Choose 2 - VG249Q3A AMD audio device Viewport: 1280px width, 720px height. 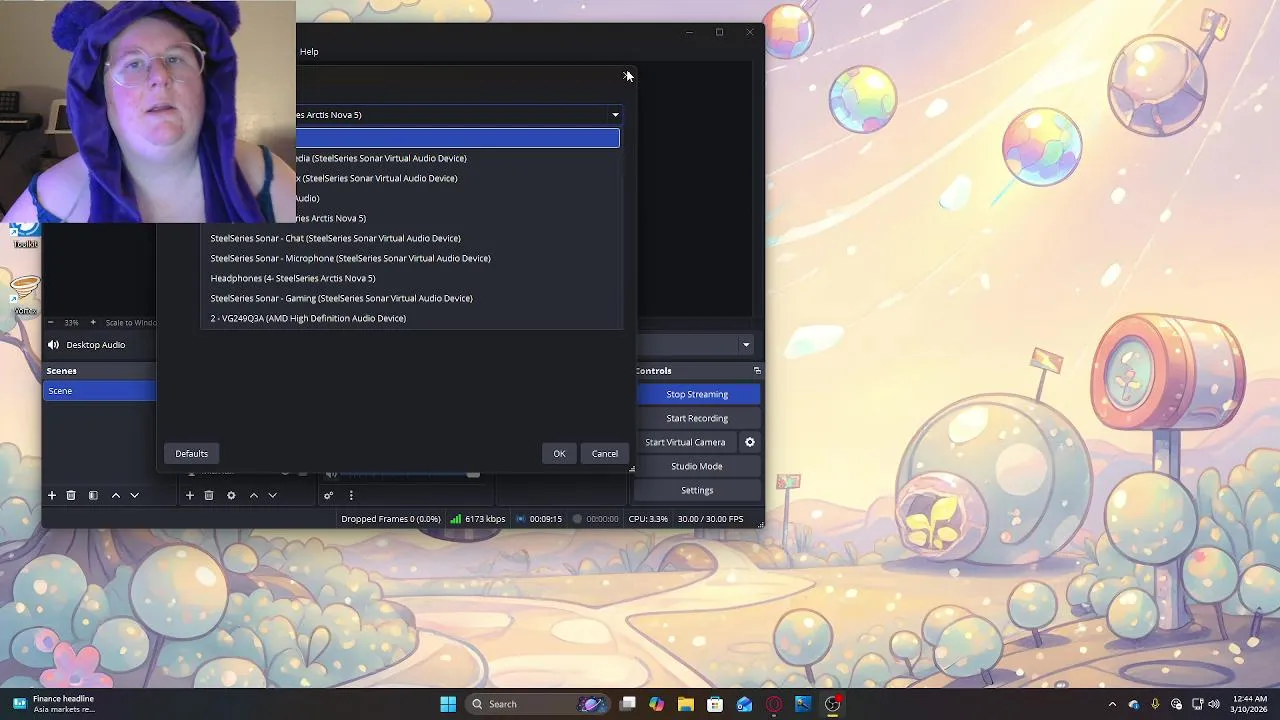pyautogui.click(x=411, y=318)
